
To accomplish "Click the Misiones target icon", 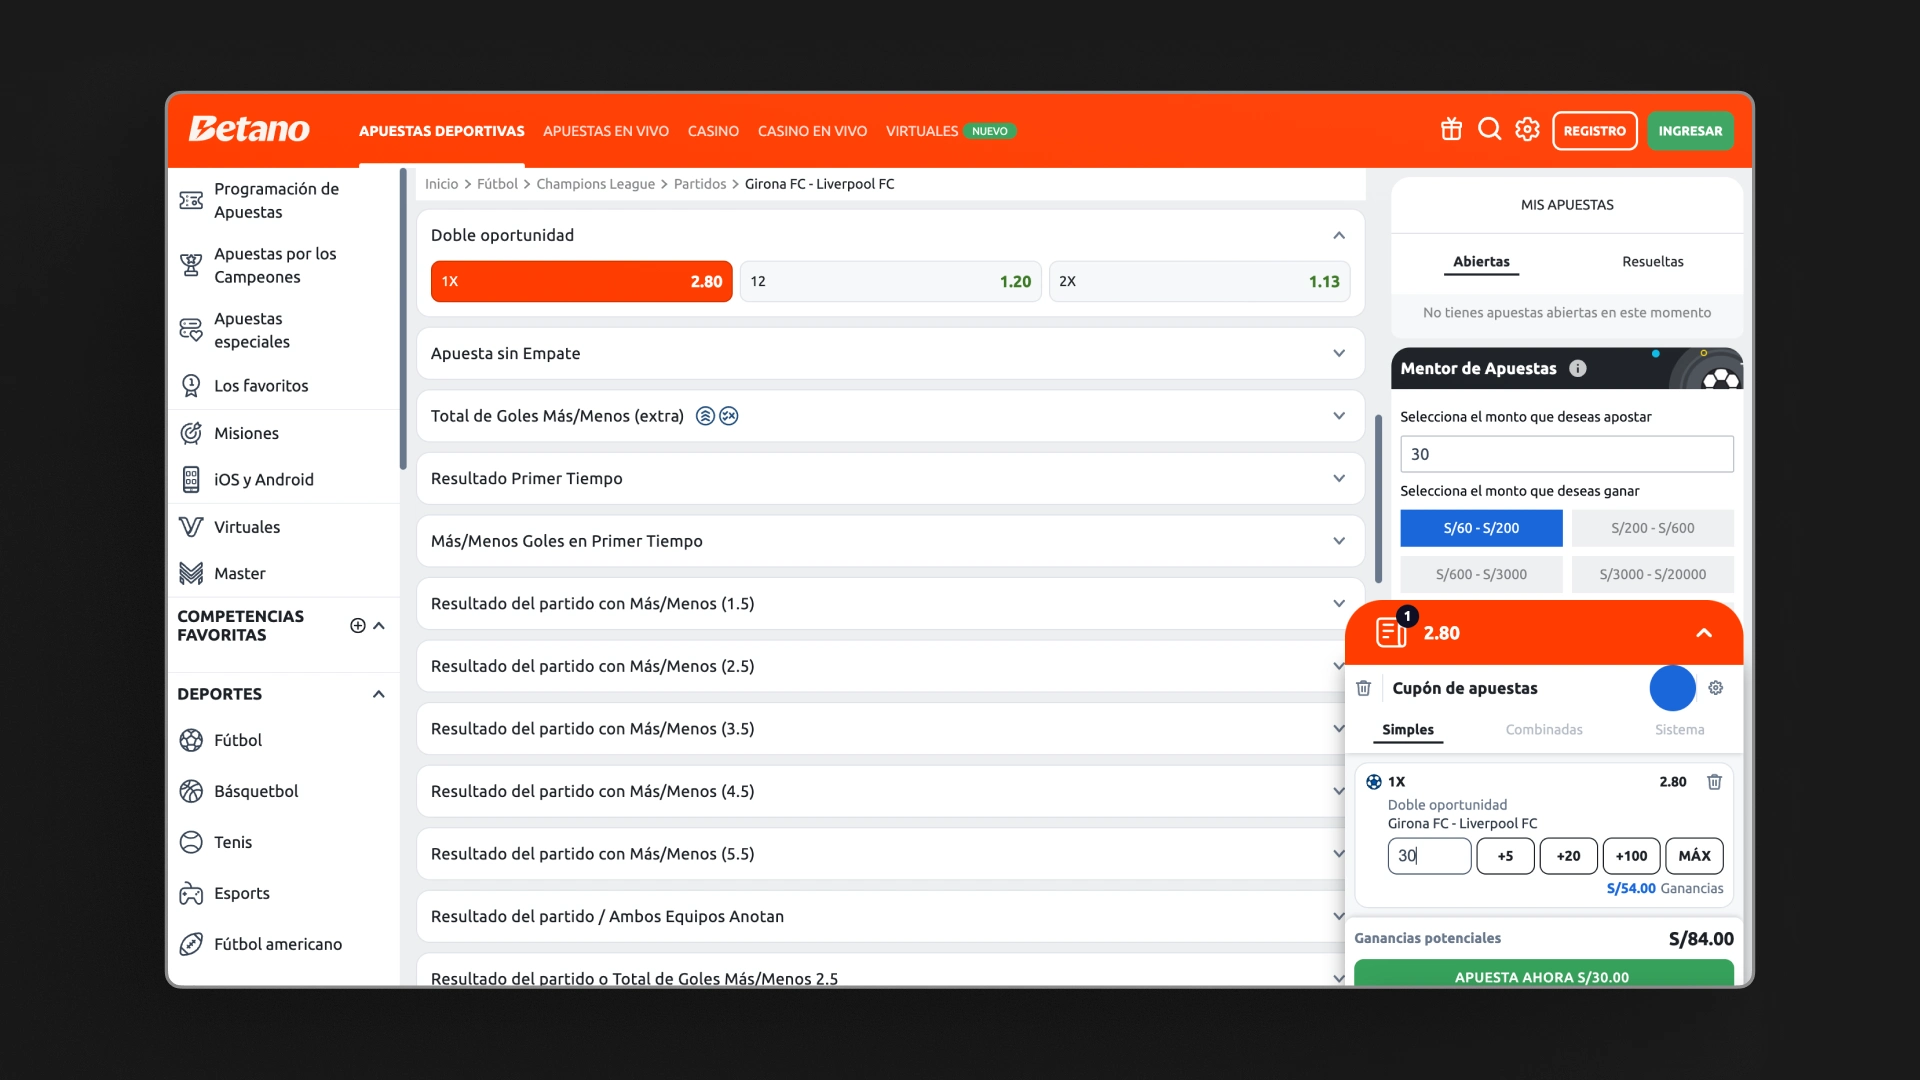I will click(191, 433).
